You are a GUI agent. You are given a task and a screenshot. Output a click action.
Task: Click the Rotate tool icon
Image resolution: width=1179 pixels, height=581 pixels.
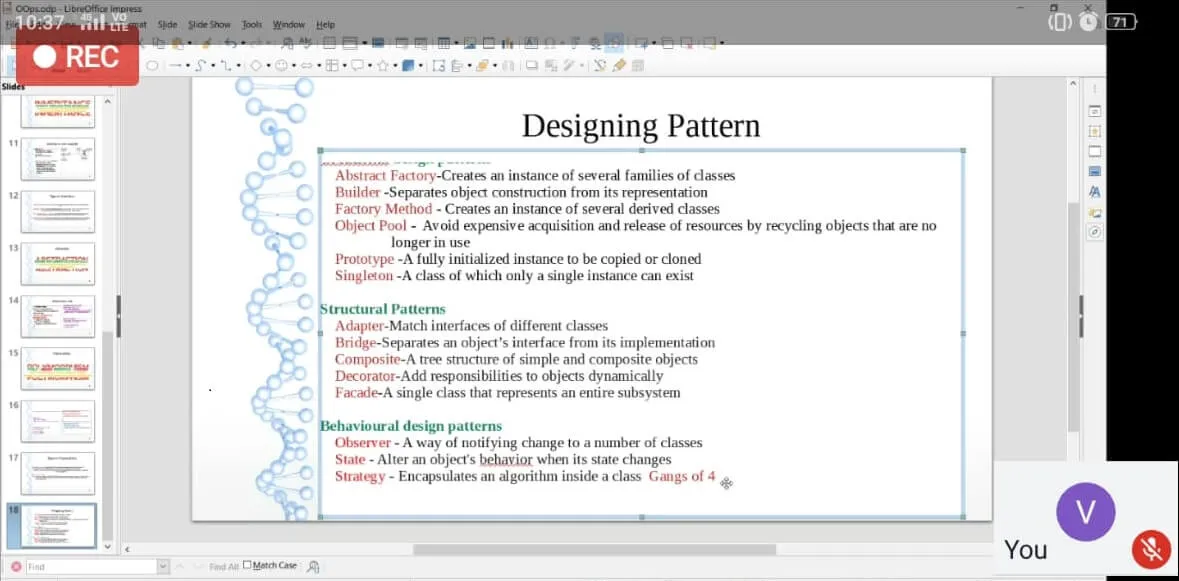tap(438, 66)
